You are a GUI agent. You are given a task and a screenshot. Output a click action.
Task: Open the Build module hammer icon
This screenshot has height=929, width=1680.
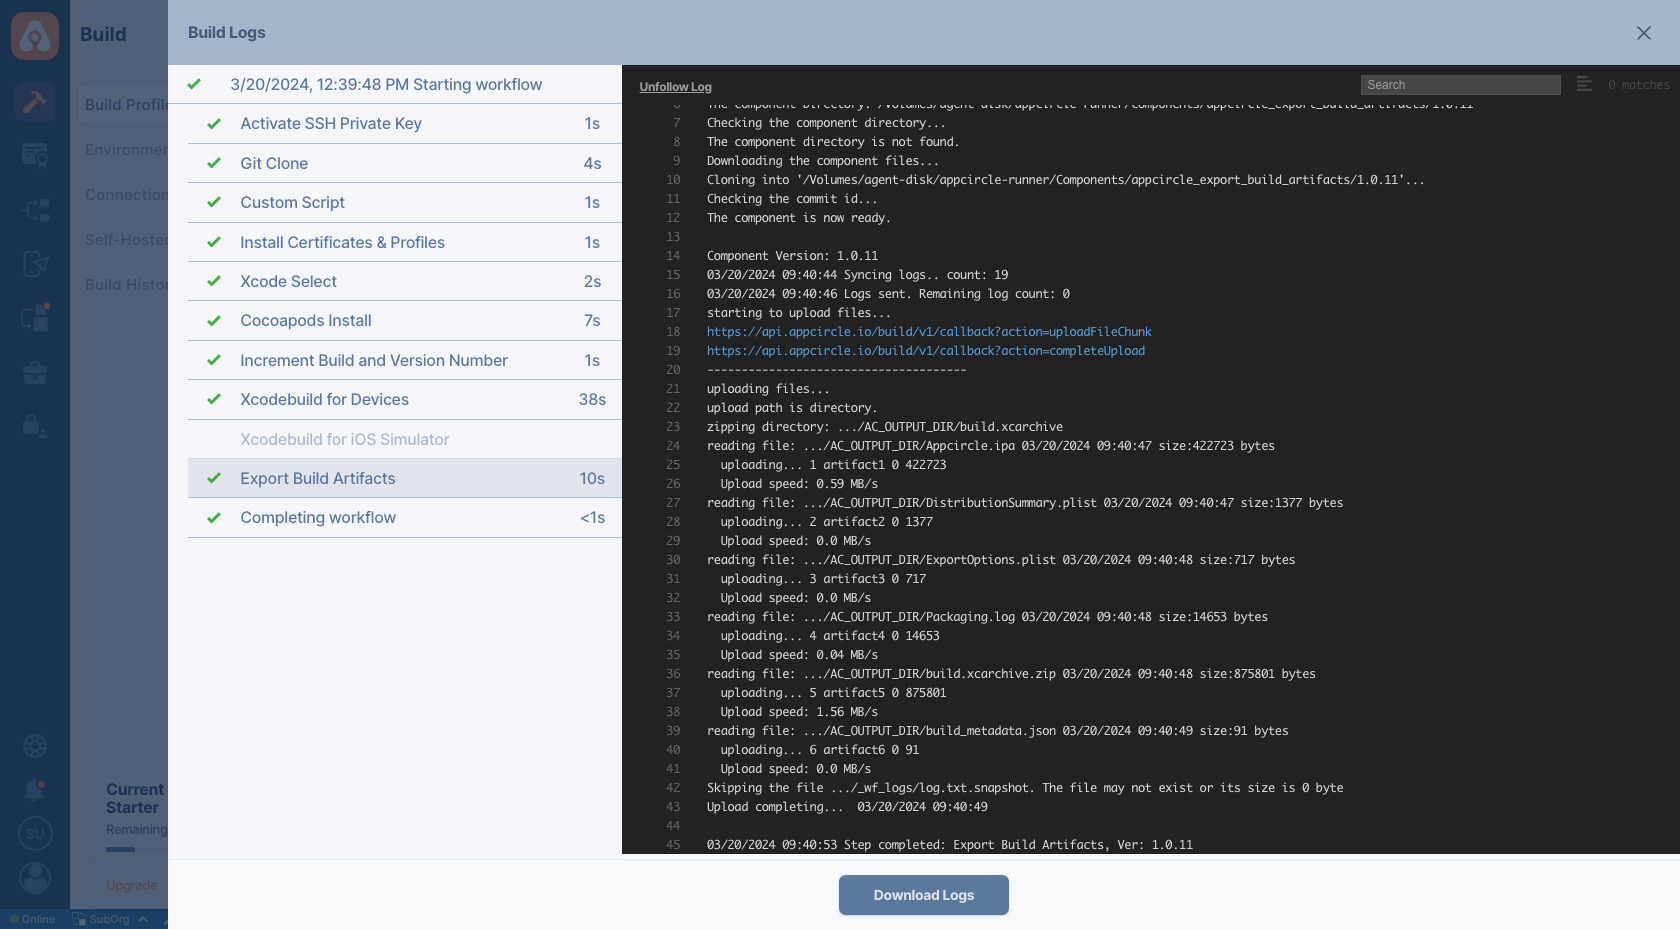click(x=35, y=102)
